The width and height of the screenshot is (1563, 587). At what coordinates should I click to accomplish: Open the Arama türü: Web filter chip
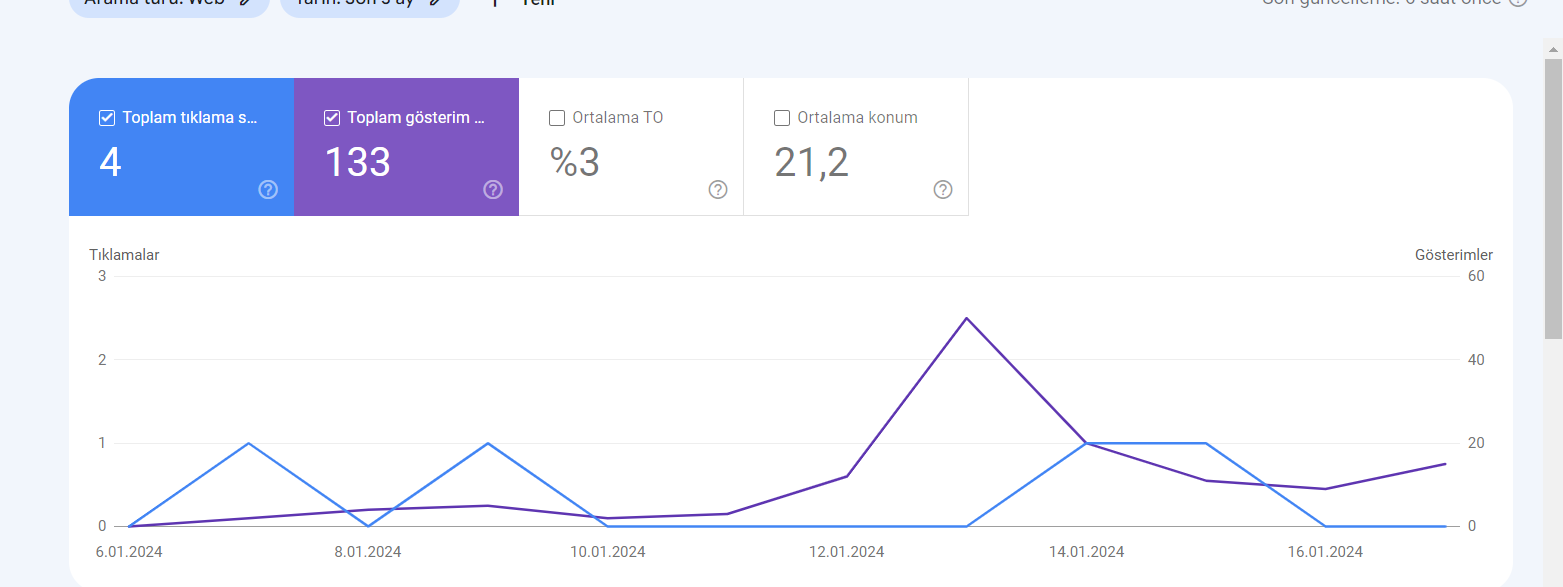(x=169, y=5)
